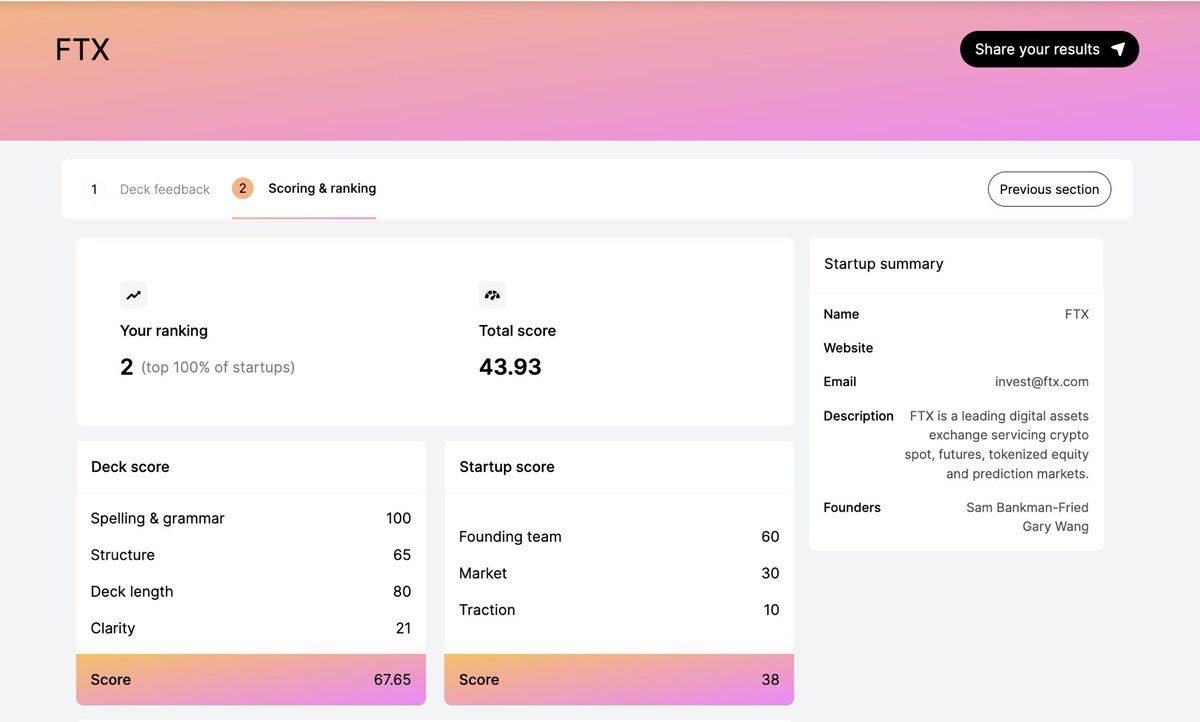Click the Clarity row label
The height and width of the screenshot is (722, 1200).
tap(113, 628)
